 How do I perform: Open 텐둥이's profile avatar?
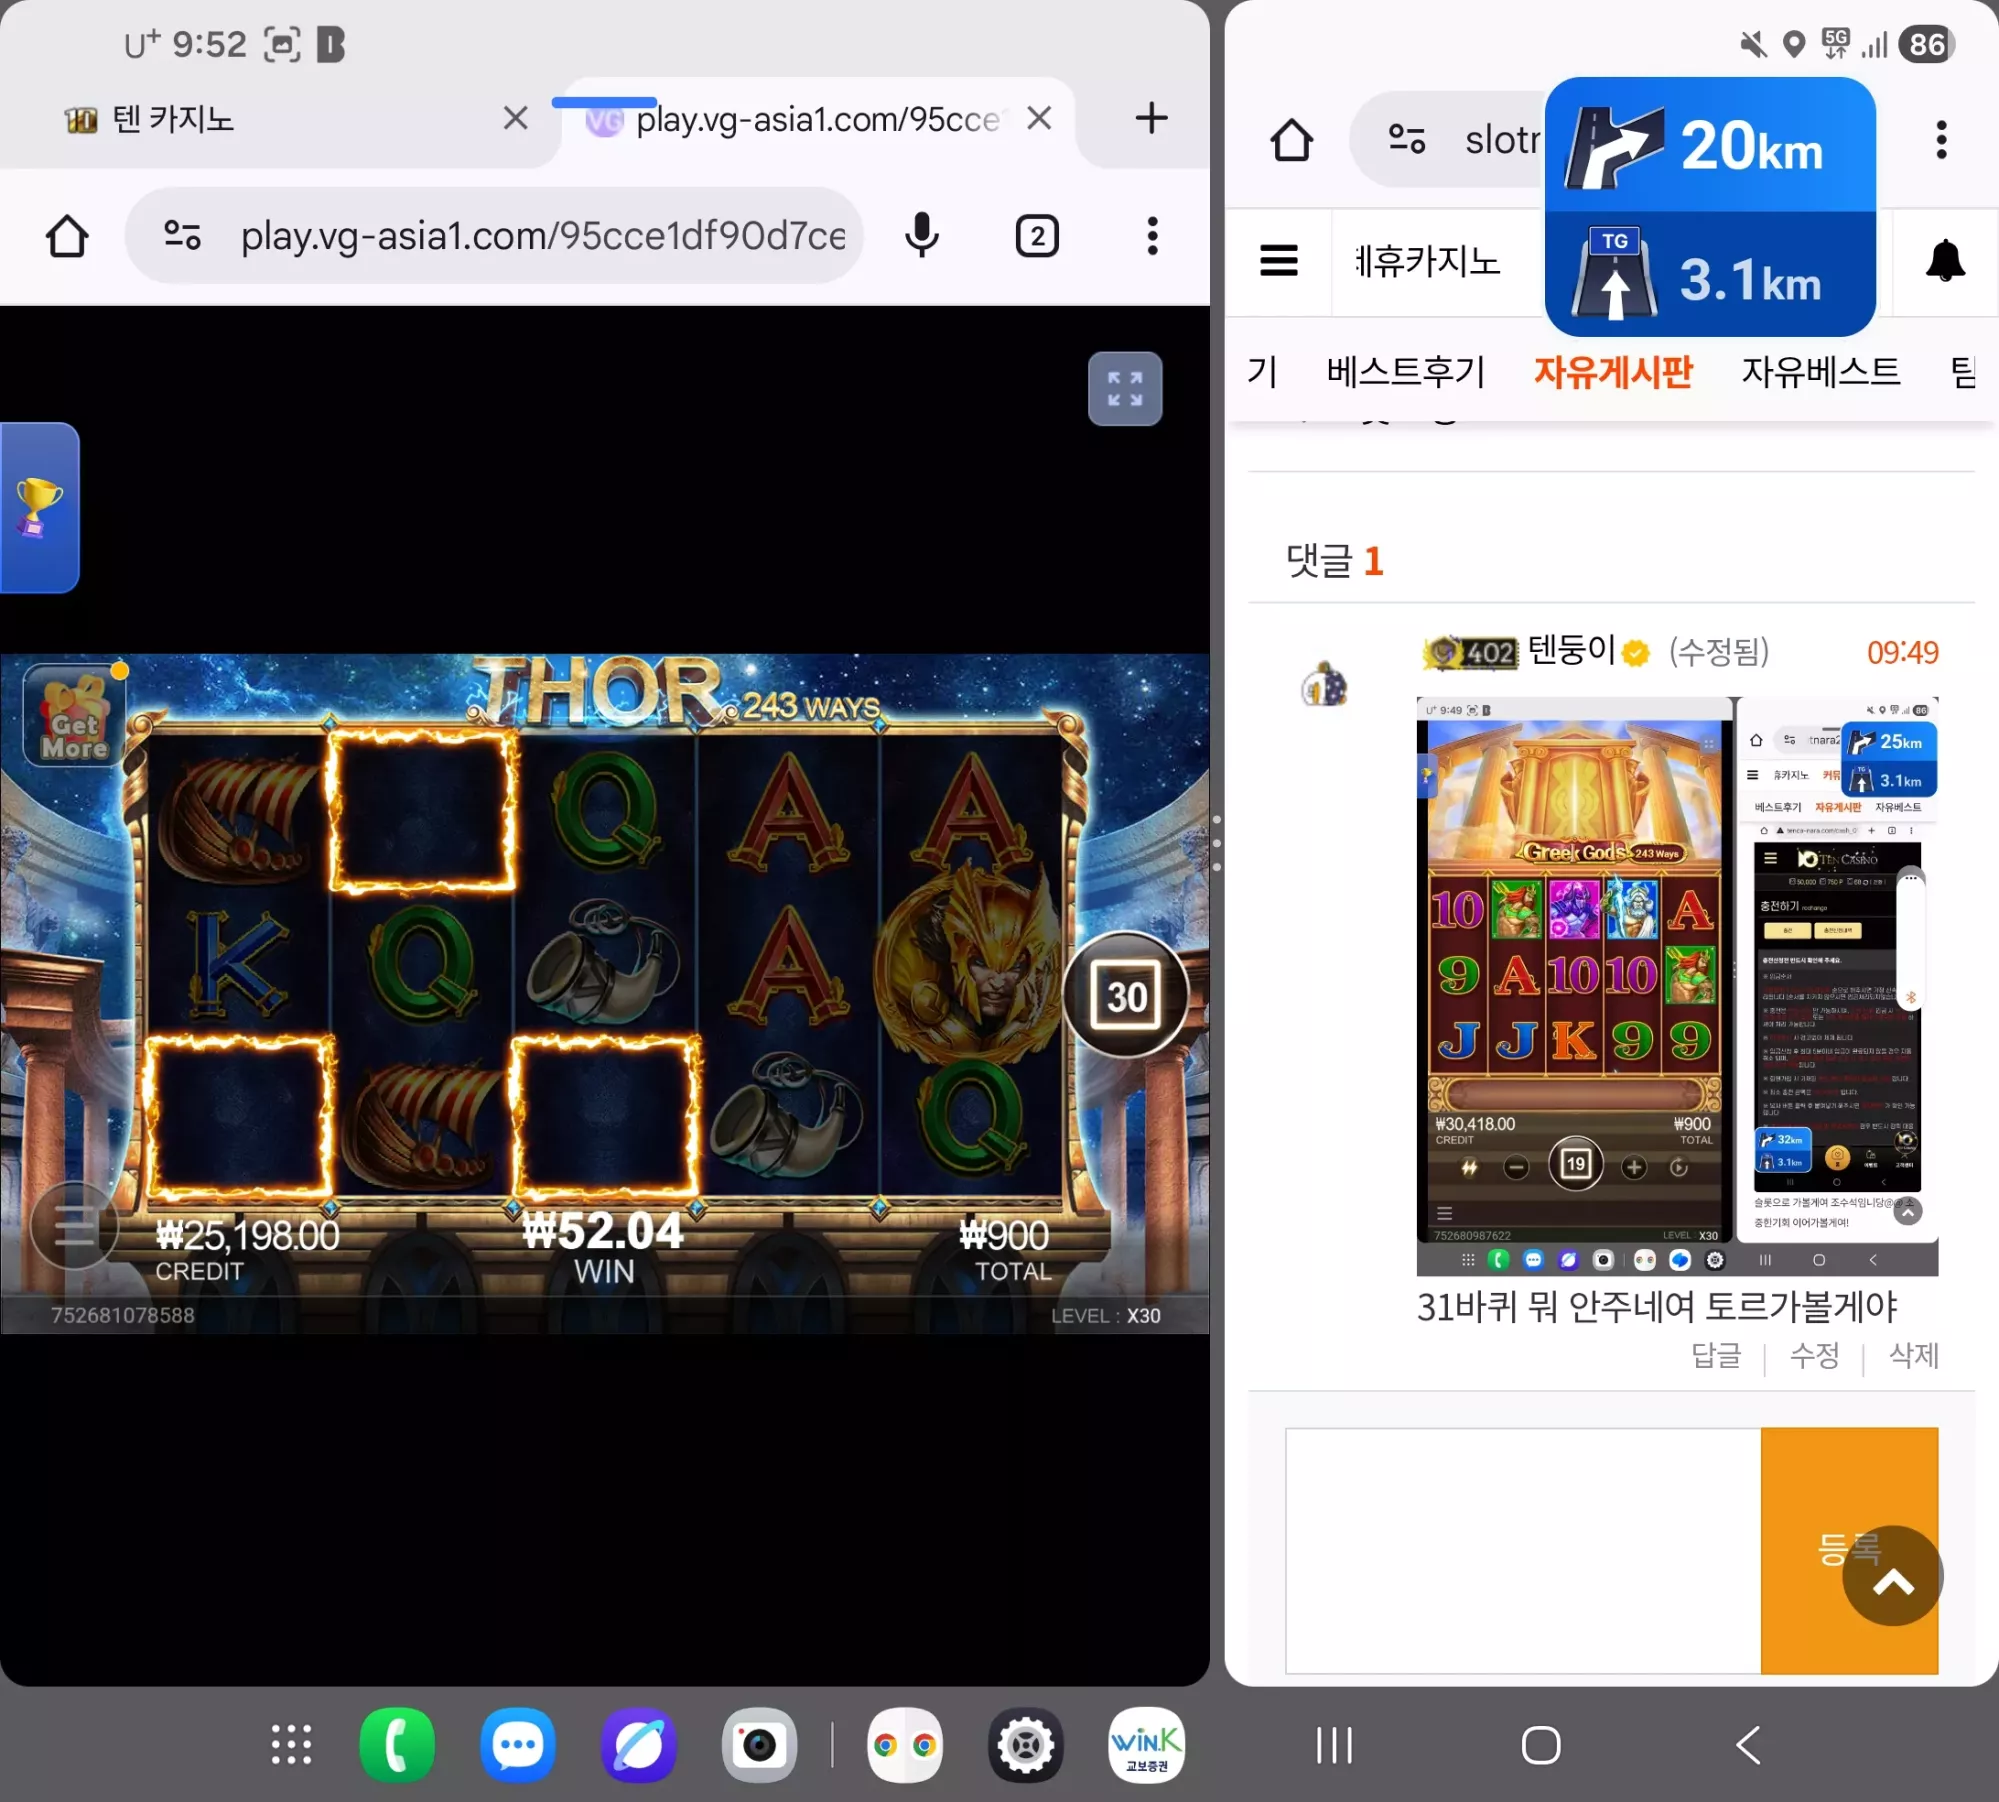point(1324,685)
